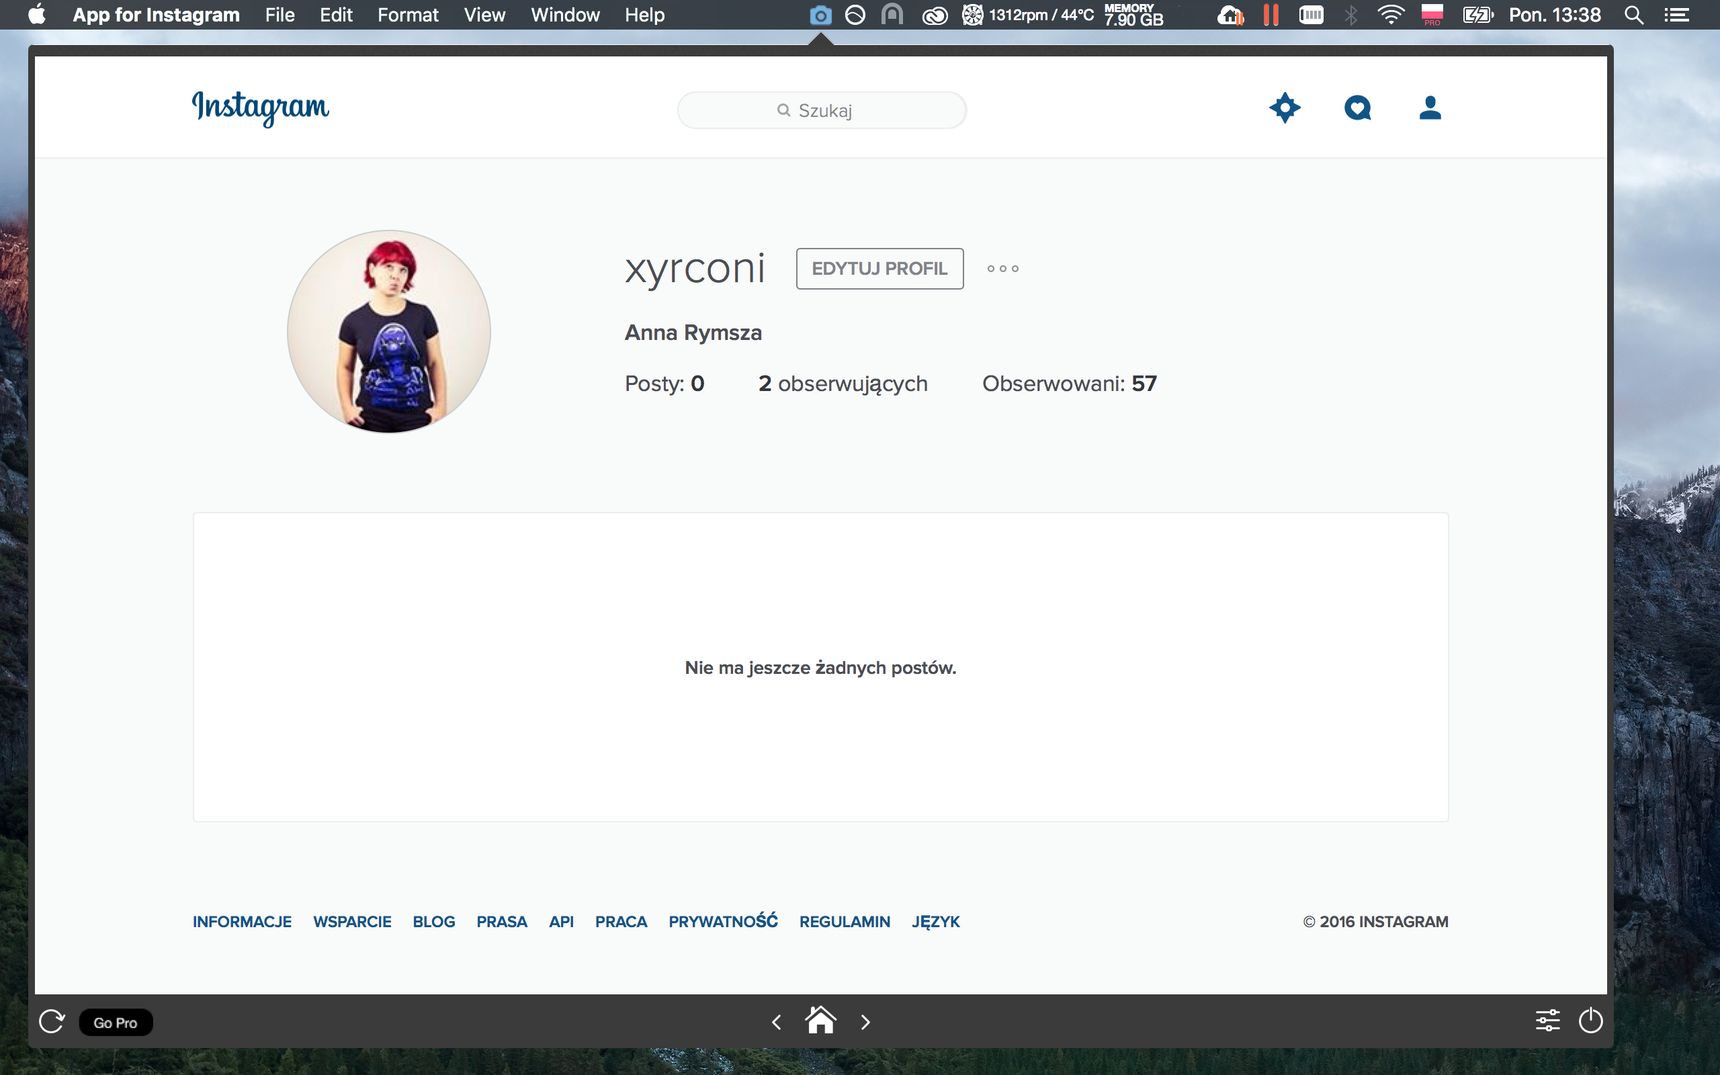Show the 2 obserwujących followers list
1720x1075 pixels.
843,383
